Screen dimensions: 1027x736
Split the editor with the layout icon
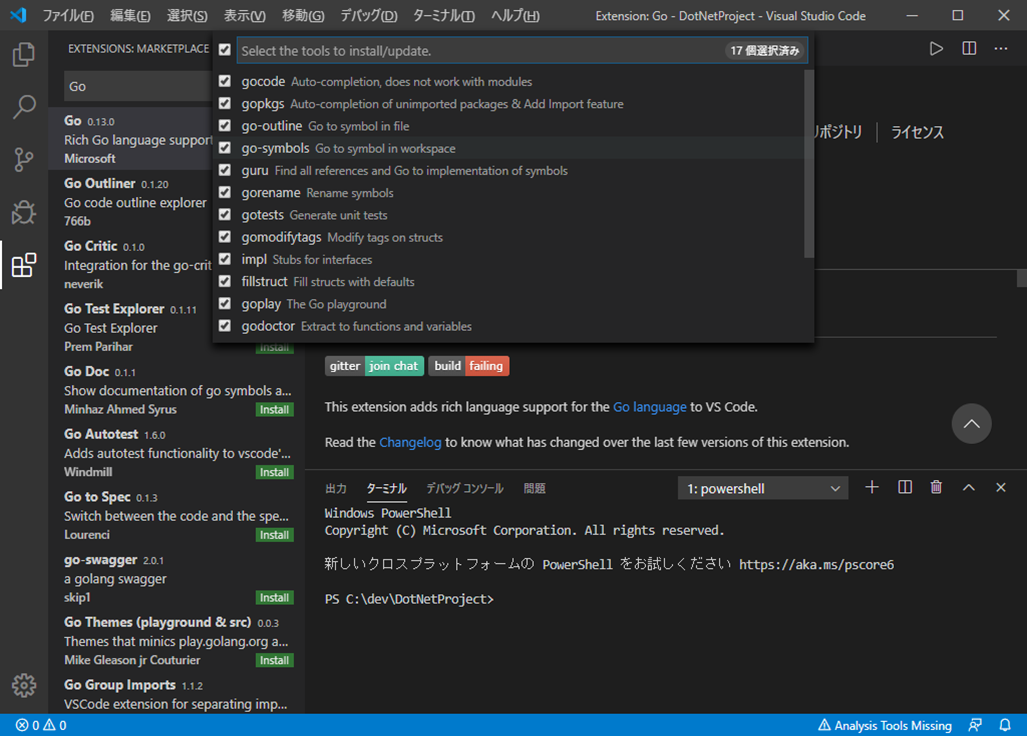coord(969,48)
